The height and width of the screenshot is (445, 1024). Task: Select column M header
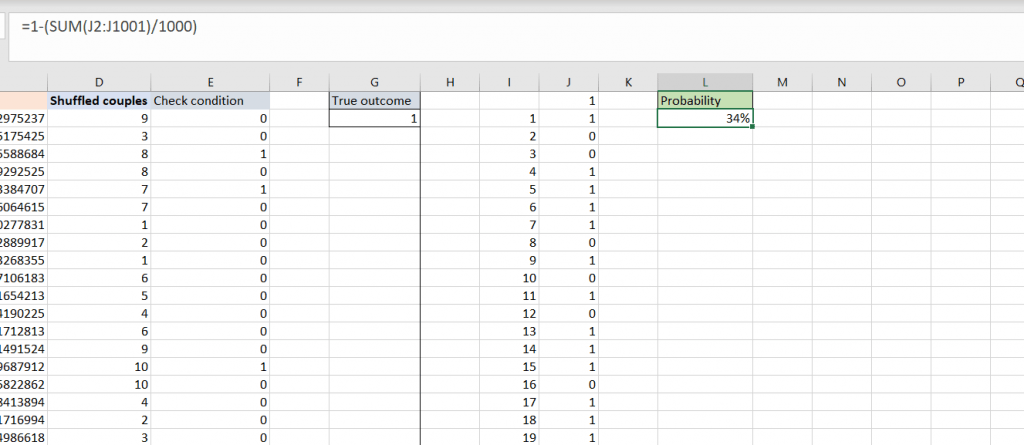(782, 82)
